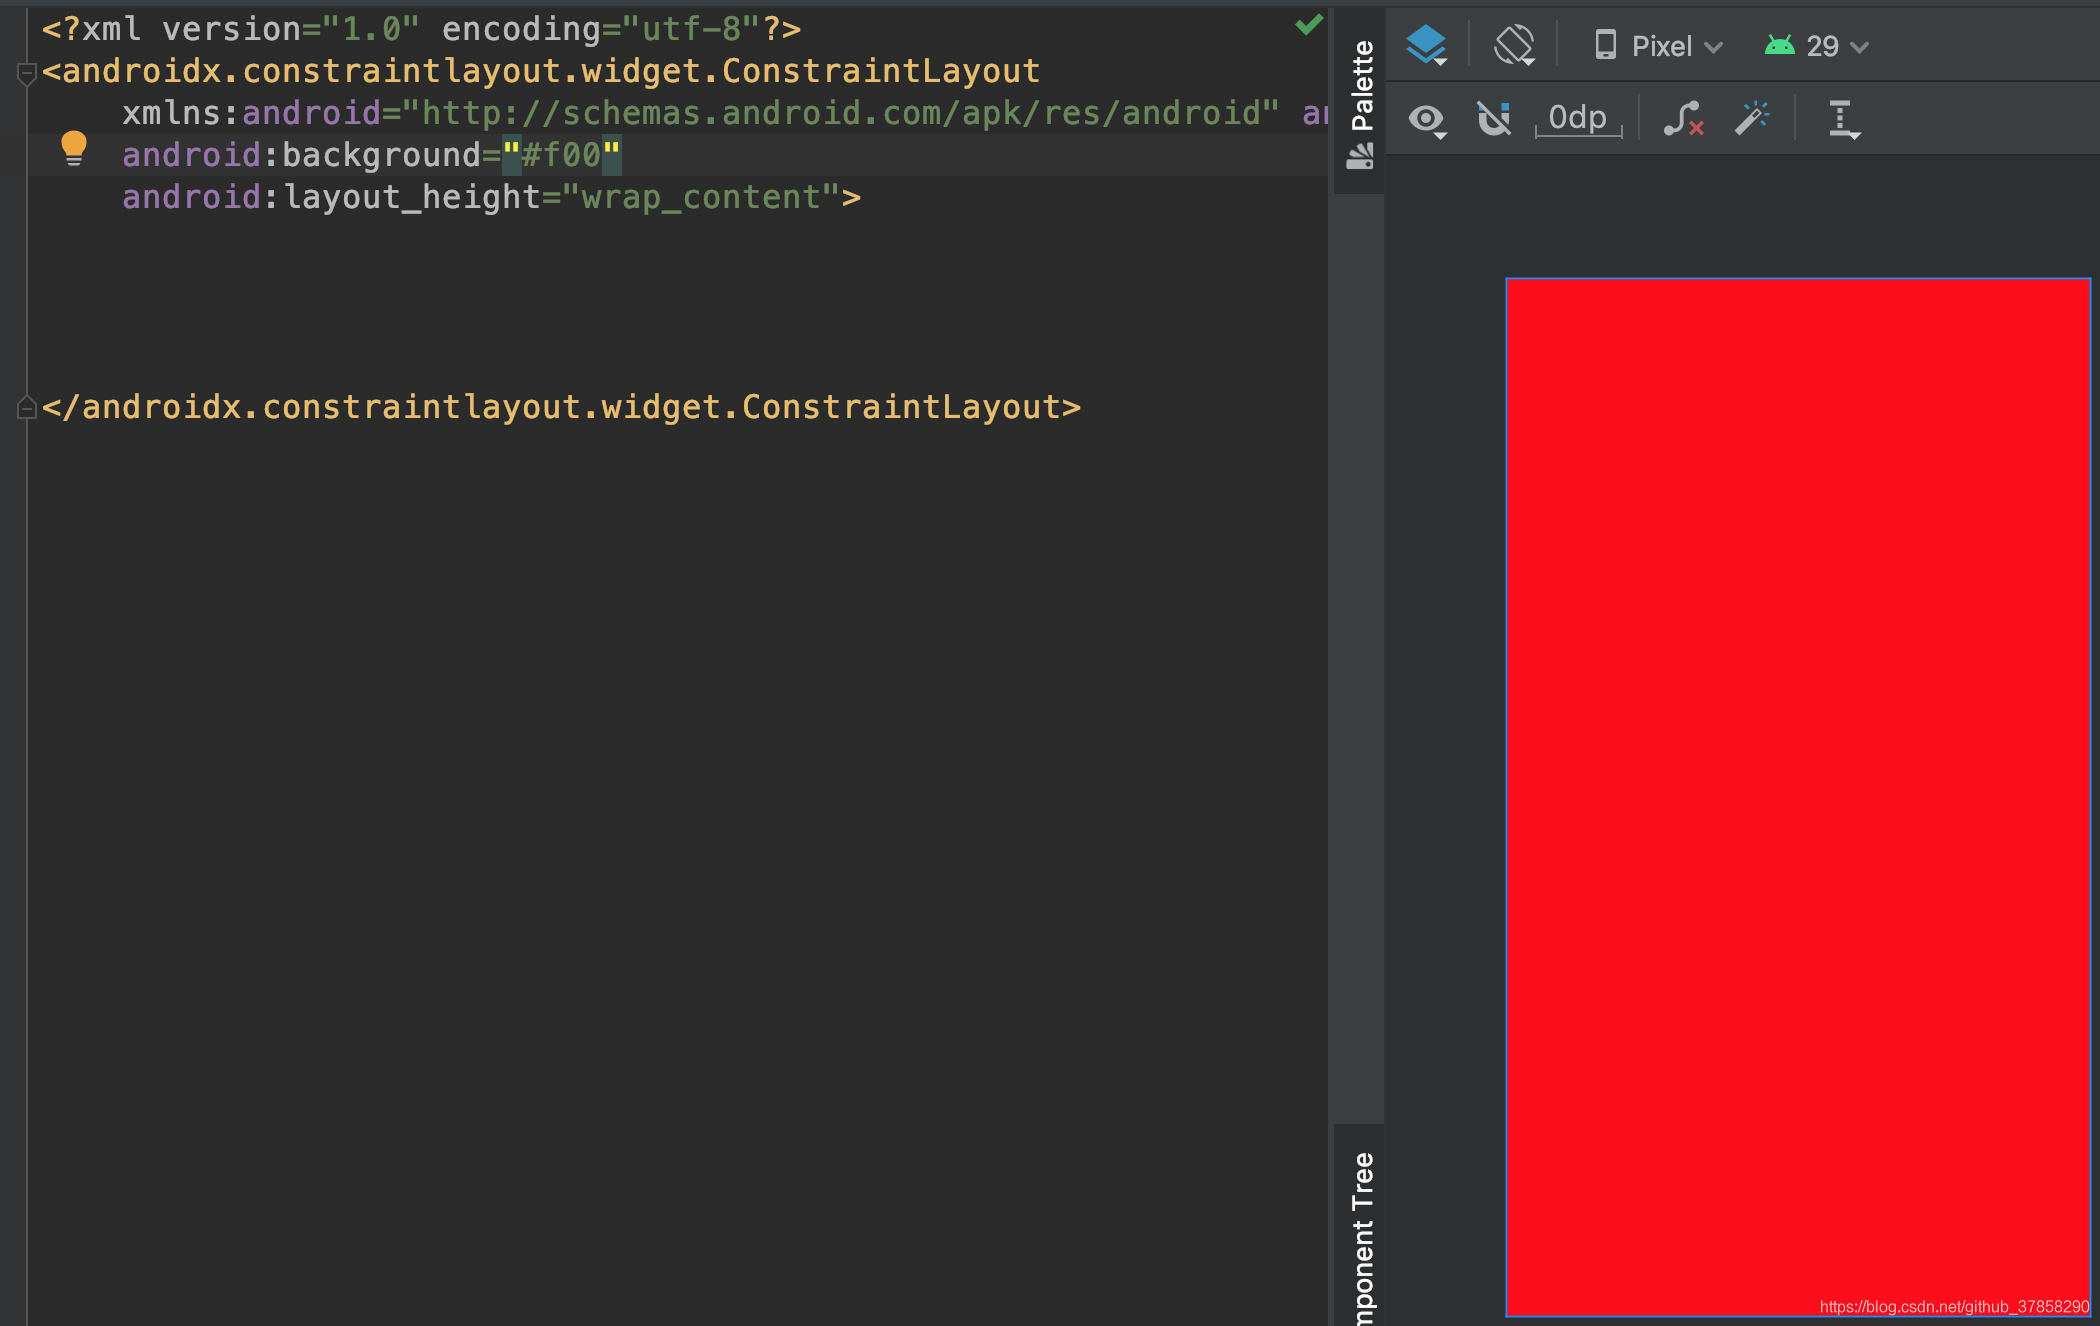Click the closing tag fold marker in the gutter
Image resolution: width=2100 pixels, height=1326 pixels.
coord(27,407)
